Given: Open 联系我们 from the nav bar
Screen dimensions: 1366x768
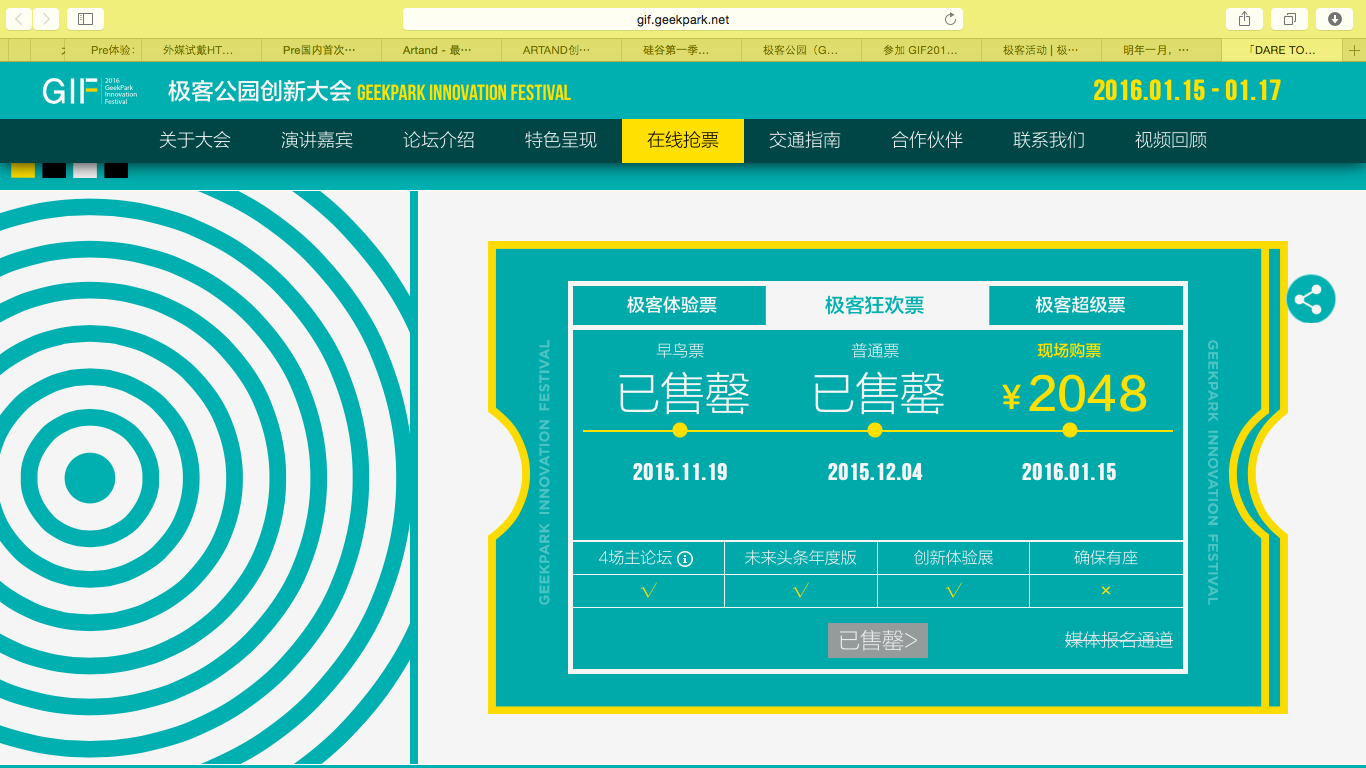Looking at the screenshot, I should [1049, 140].
